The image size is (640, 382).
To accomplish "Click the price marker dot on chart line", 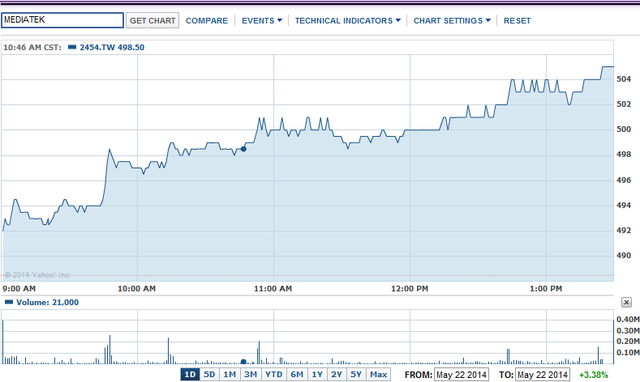I will click(243, 149).
